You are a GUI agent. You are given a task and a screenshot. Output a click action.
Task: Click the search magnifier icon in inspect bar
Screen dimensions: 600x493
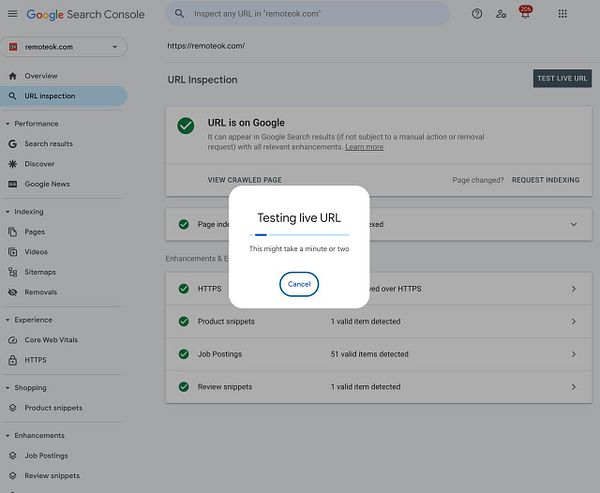tap(179, 14)
